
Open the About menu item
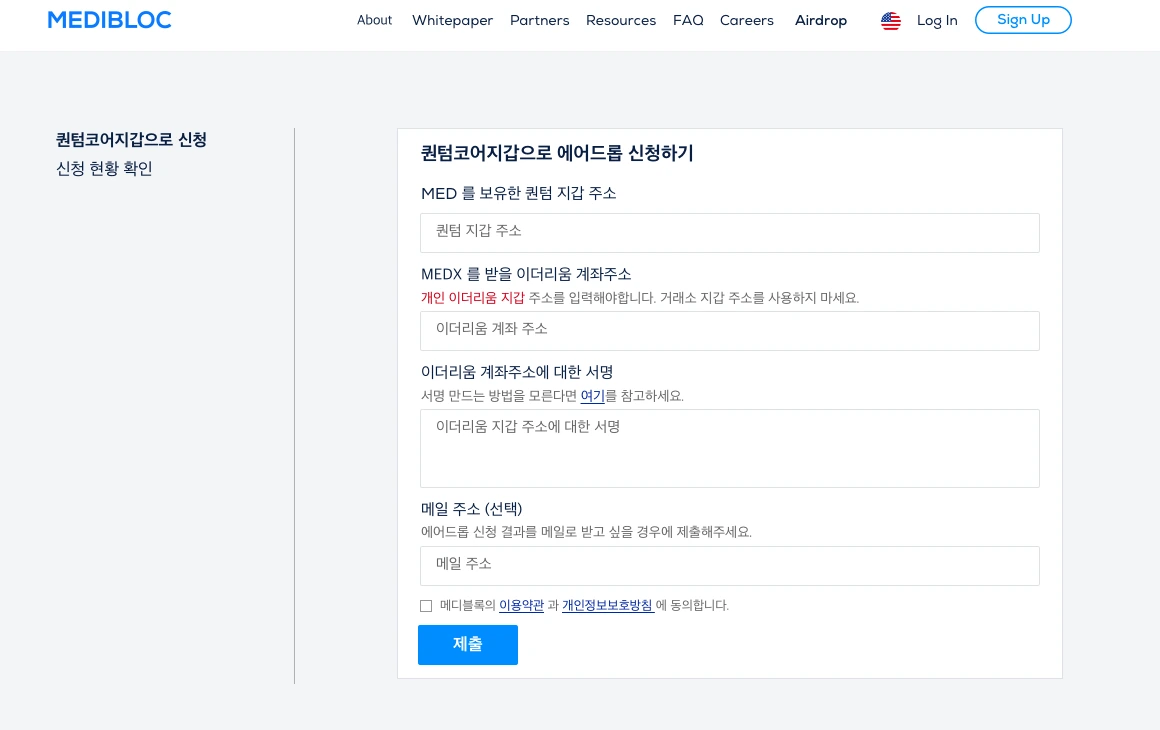pyautogui.click(x=374, y=21)
